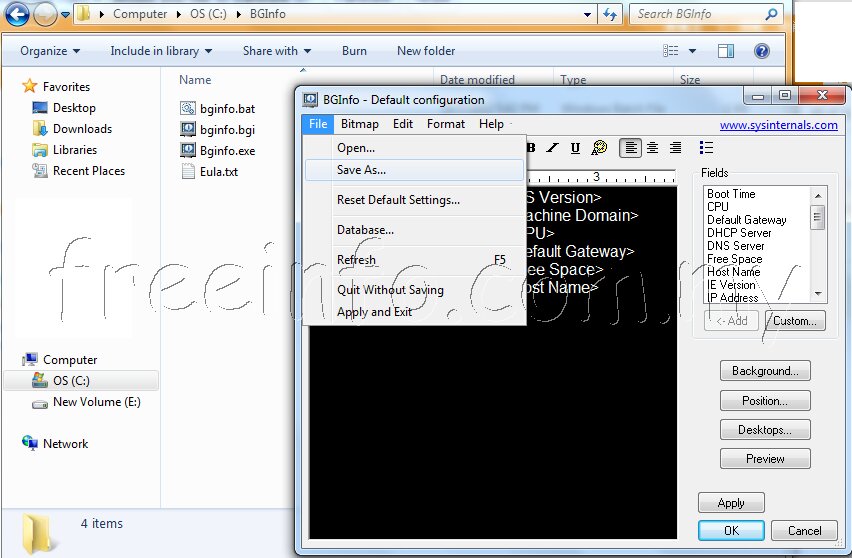Choose Refresh from File menu
The height and width of the screenshot is (558, 852).
(x=414, y=260)
